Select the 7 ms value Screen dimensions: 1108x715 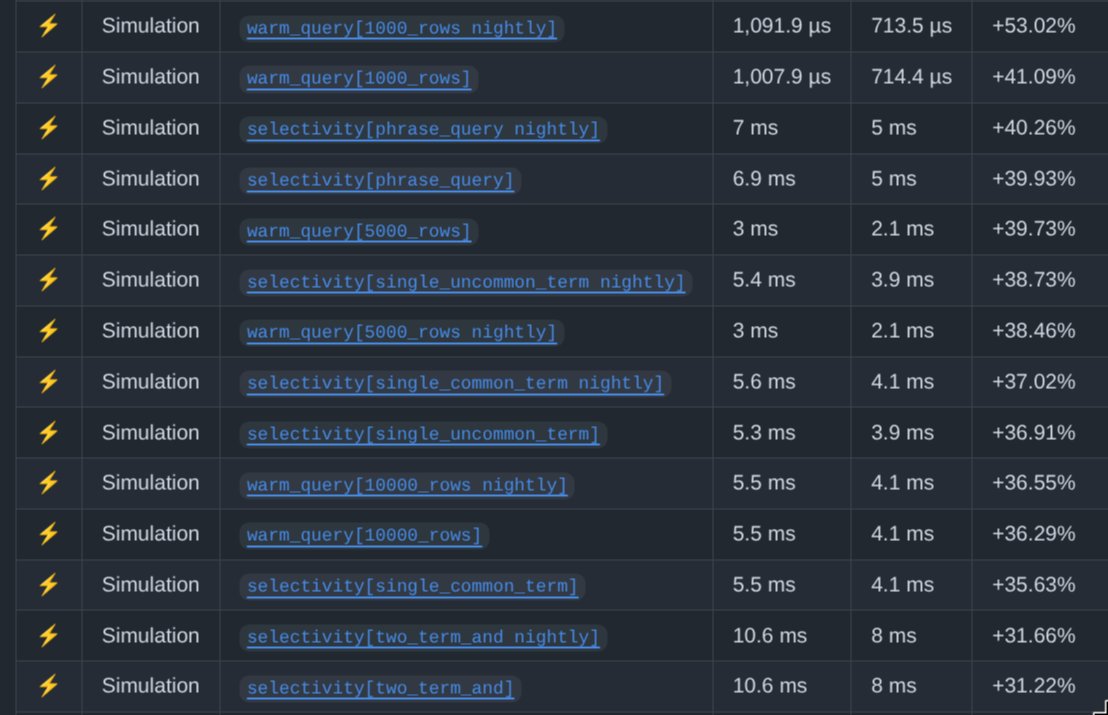coord(755,128)
